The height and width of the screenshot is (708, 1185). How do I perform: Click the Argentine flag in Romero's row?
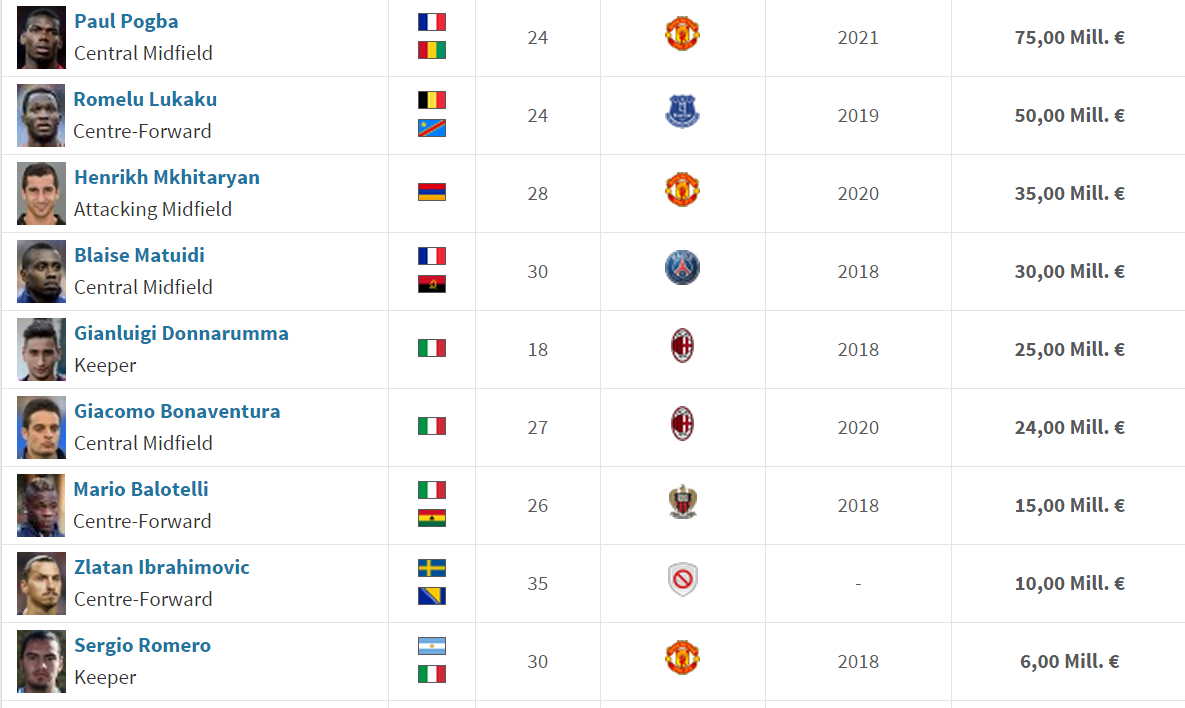pyautogui.click(x=432, y=646)
